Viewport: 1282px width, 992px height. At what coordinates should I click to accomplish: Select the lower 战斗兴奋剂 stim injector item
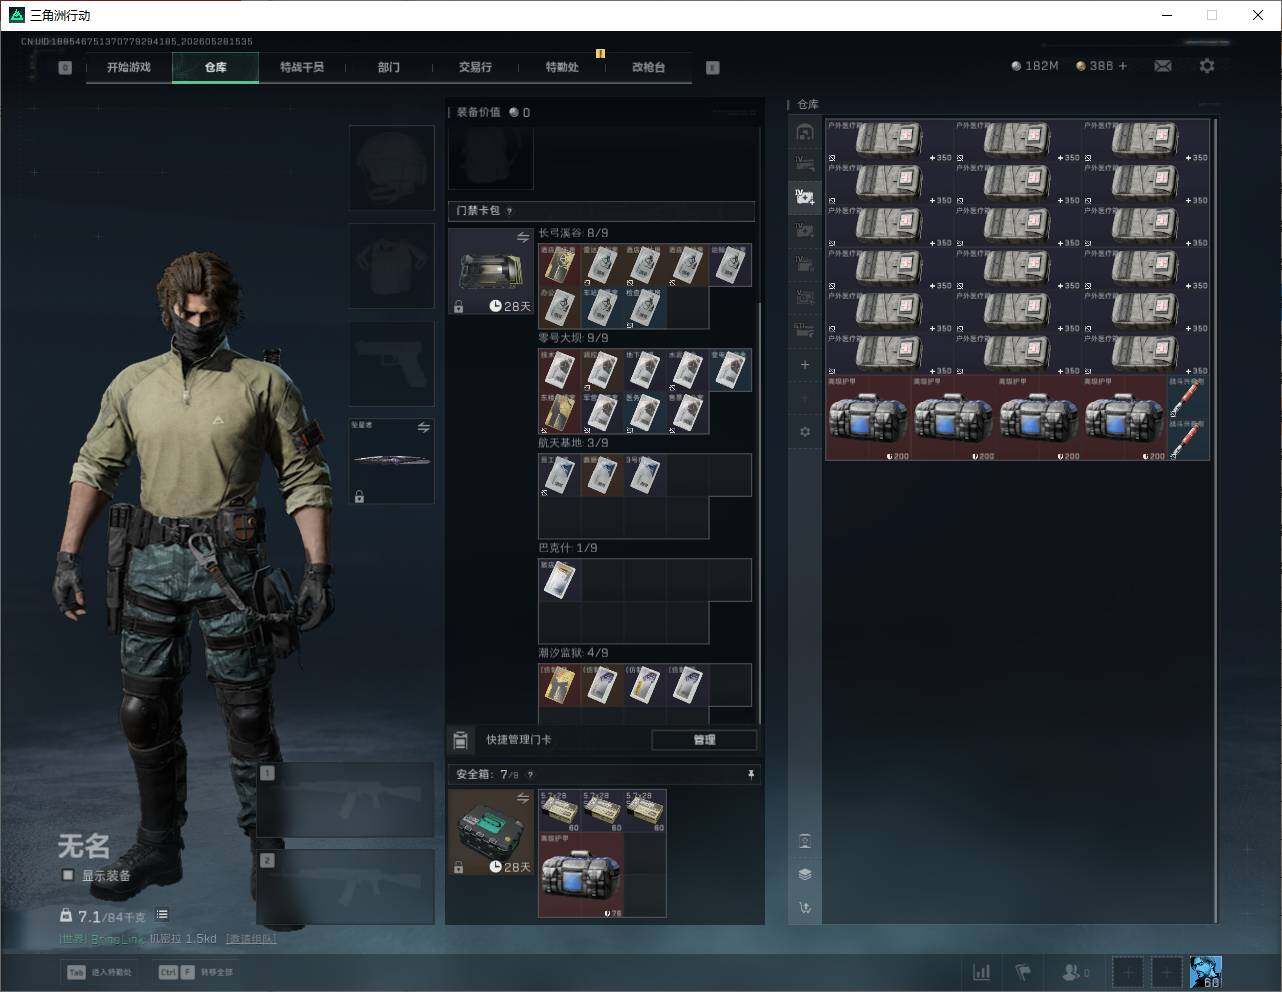click(x=1189, y=440)
